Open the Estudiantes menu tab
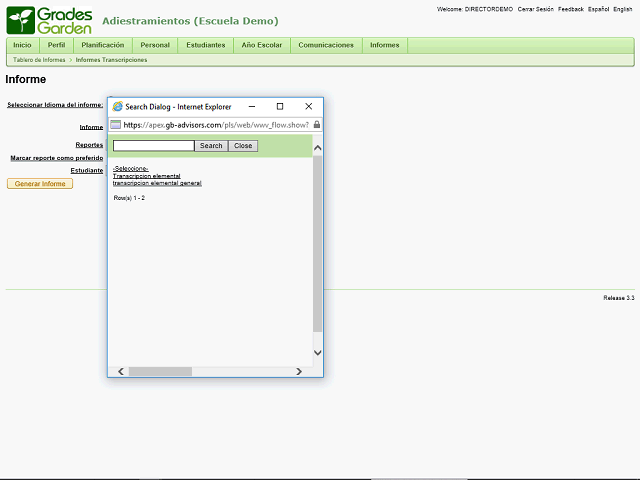The image size is (640, 480). pos(205,45)
